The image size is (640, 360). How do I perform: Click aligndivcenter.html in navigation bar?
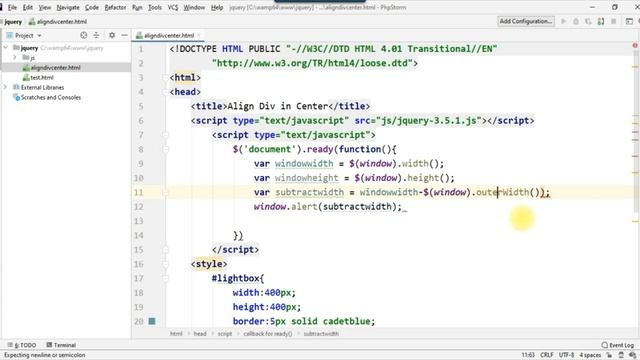(x=58, y=22)
